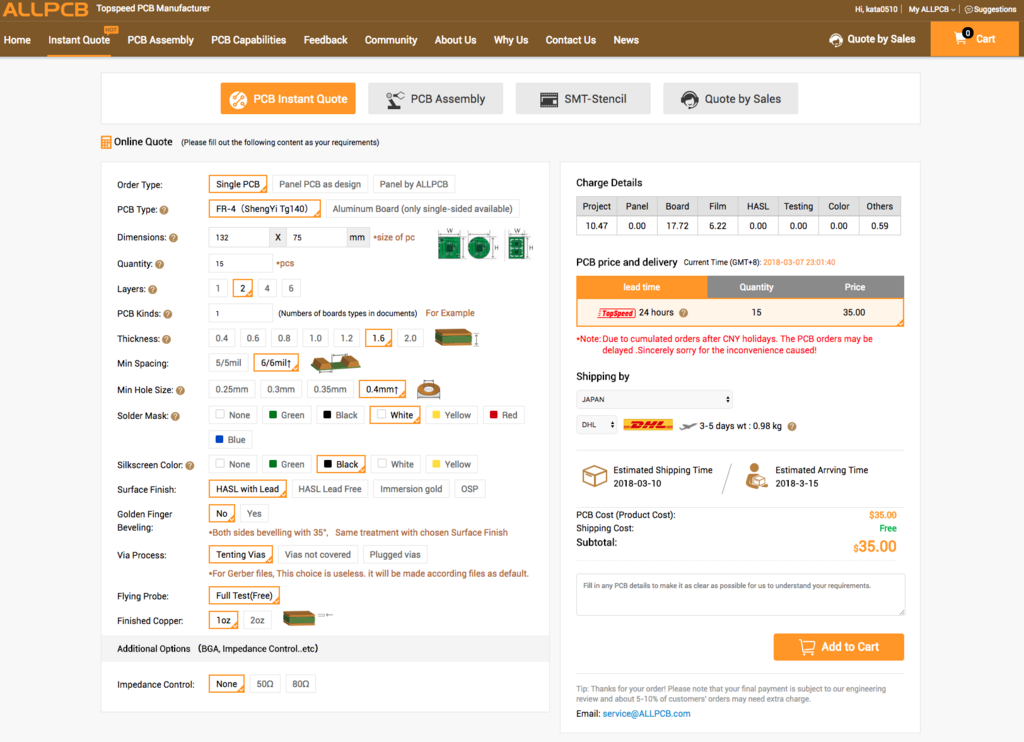The height and width of the screenshot is (742, 1024).
Task: Click the Solder Mask help icon
Action: click(x=175, y=416)
